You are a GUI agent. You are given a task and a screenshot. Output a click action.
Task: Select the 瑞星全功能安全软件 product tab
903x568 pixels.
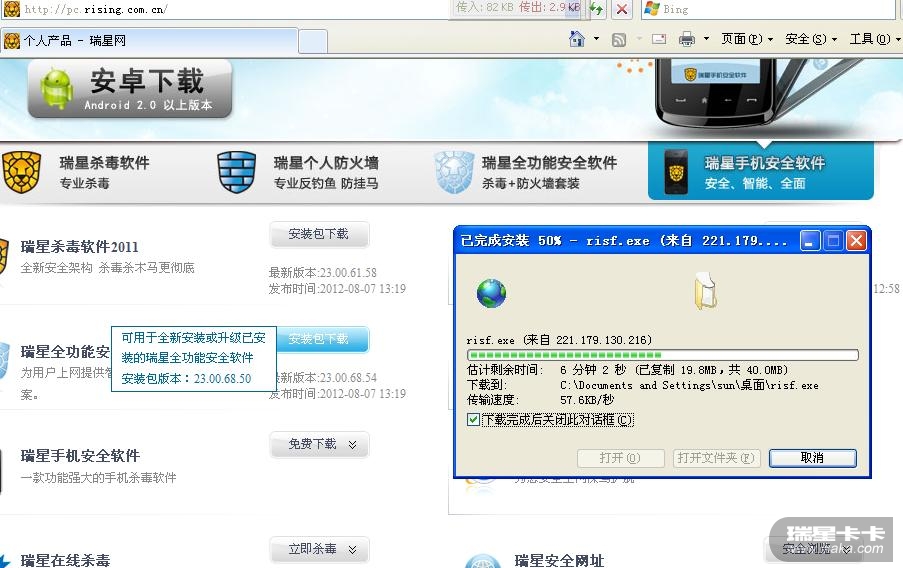click(549, 172)
